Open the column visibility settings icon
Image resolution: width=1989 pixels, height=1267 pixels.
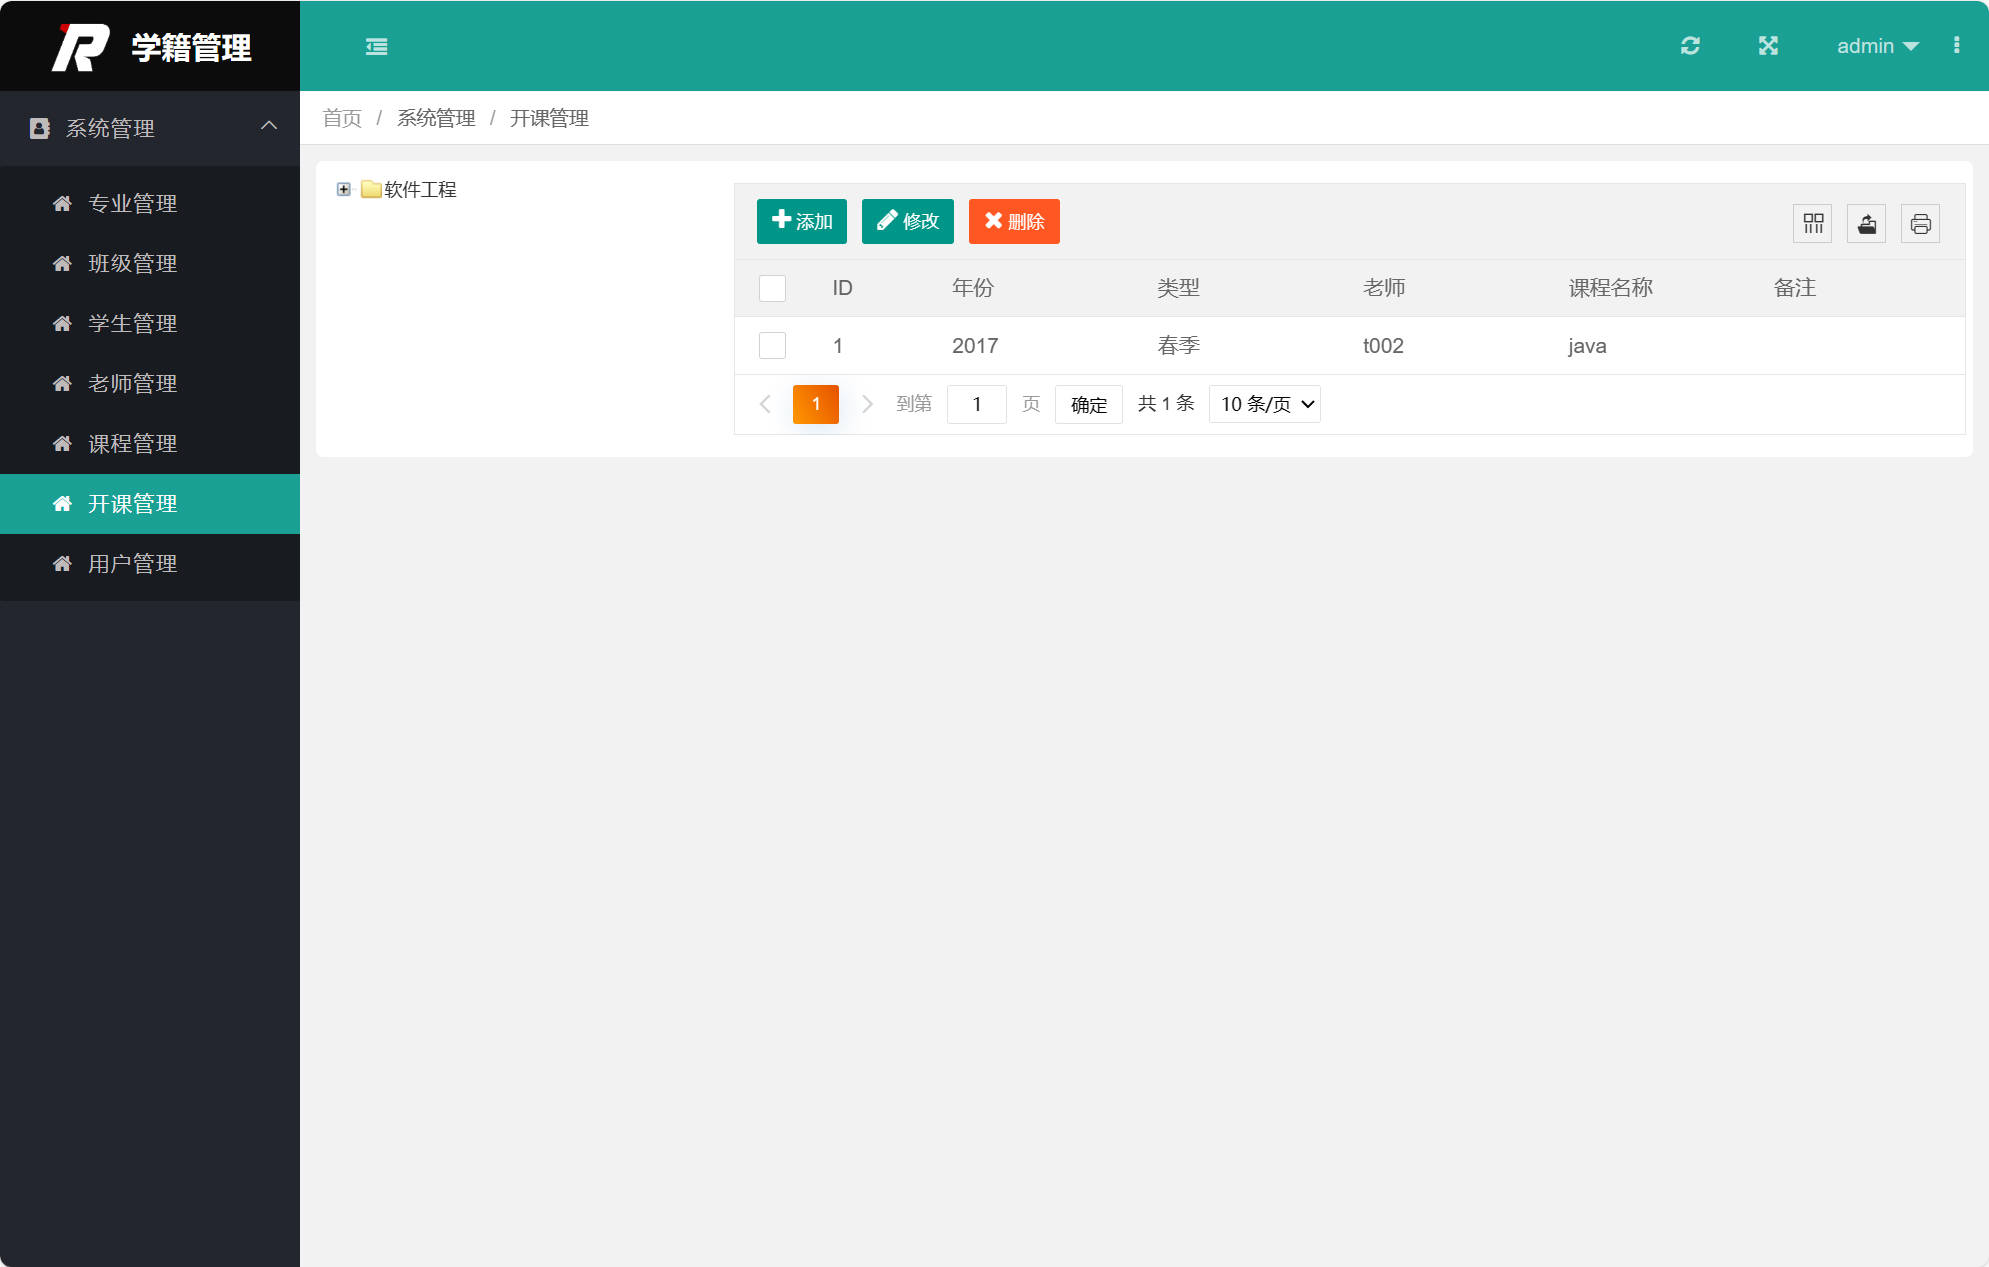(x=1812, y=223)
